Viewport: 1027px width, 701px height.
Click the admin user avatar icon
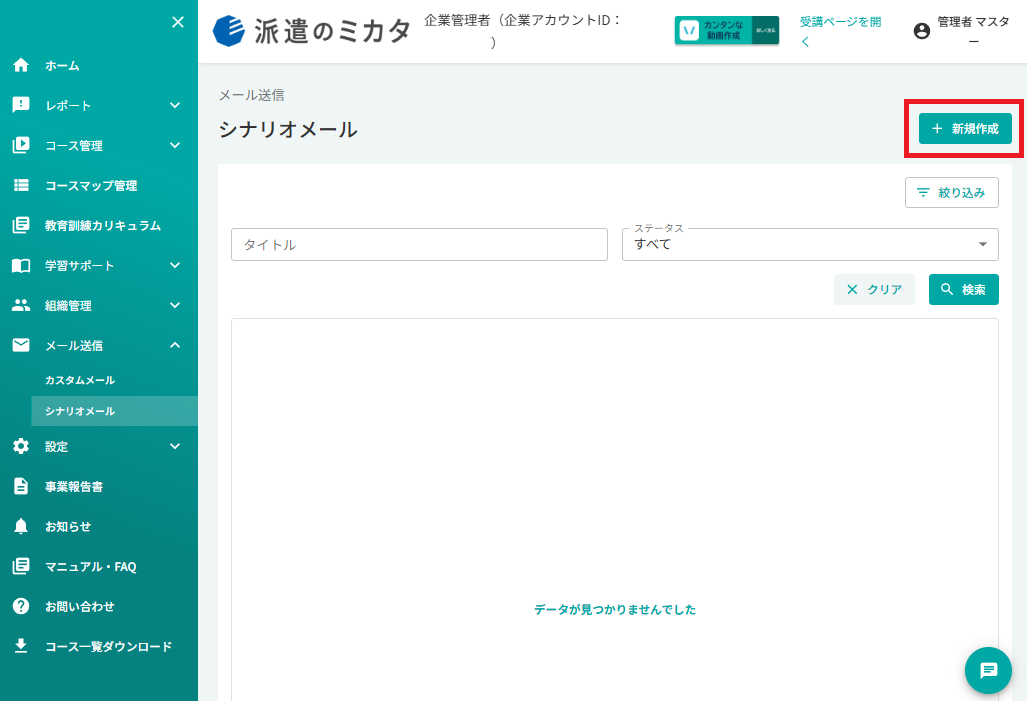pos(922,31)
